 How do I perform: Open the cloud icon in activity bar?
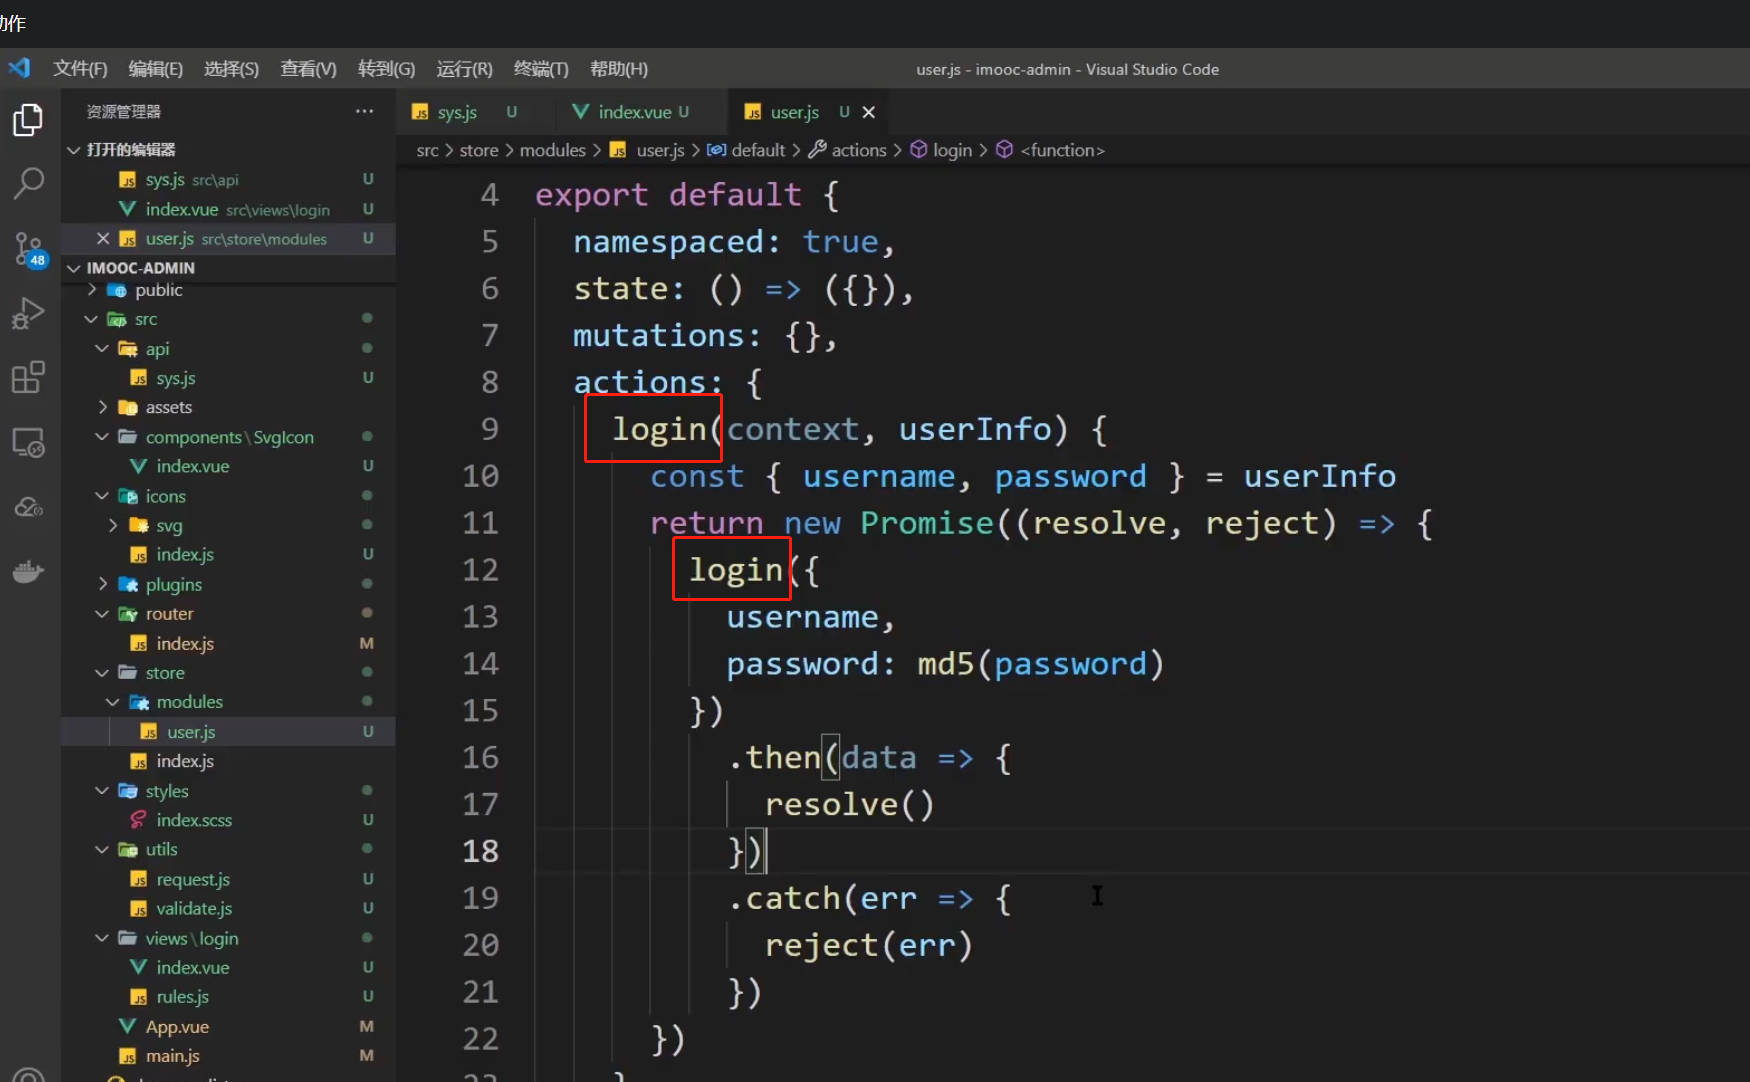pos(28,507)
